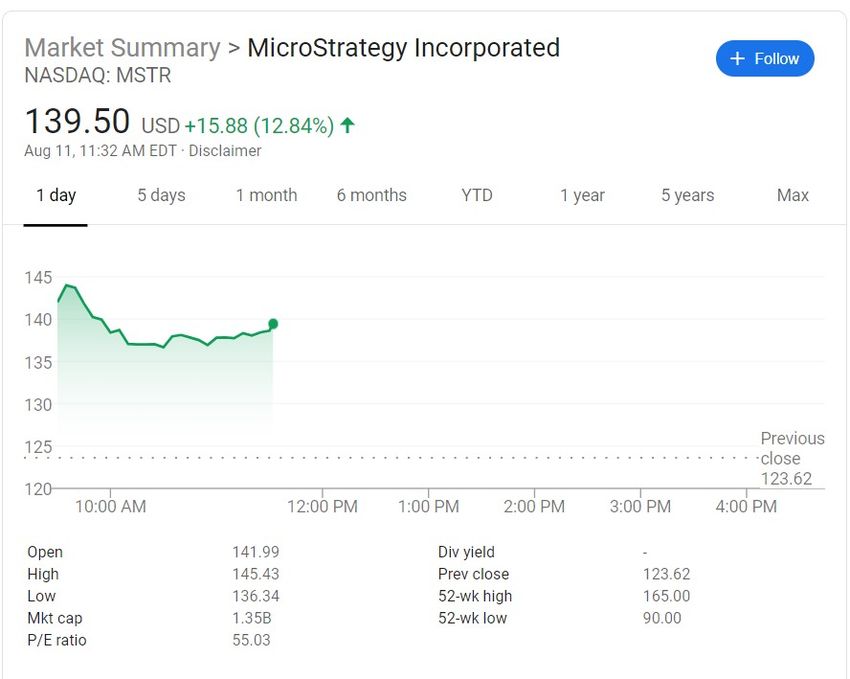Click the current price 139.50
850x679 pixels.
pos(77,120)
